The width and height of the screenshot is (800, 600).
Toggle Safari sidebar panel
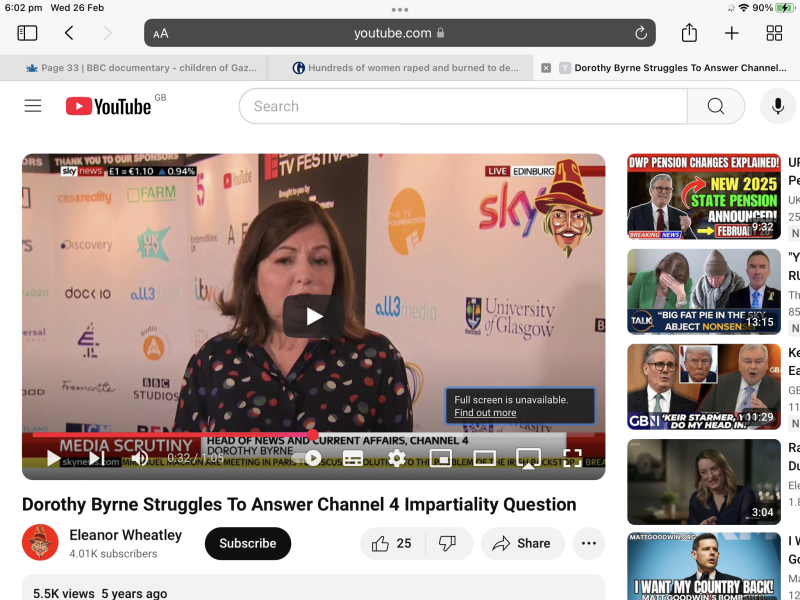pyautogui.click(x=27, y=33)
